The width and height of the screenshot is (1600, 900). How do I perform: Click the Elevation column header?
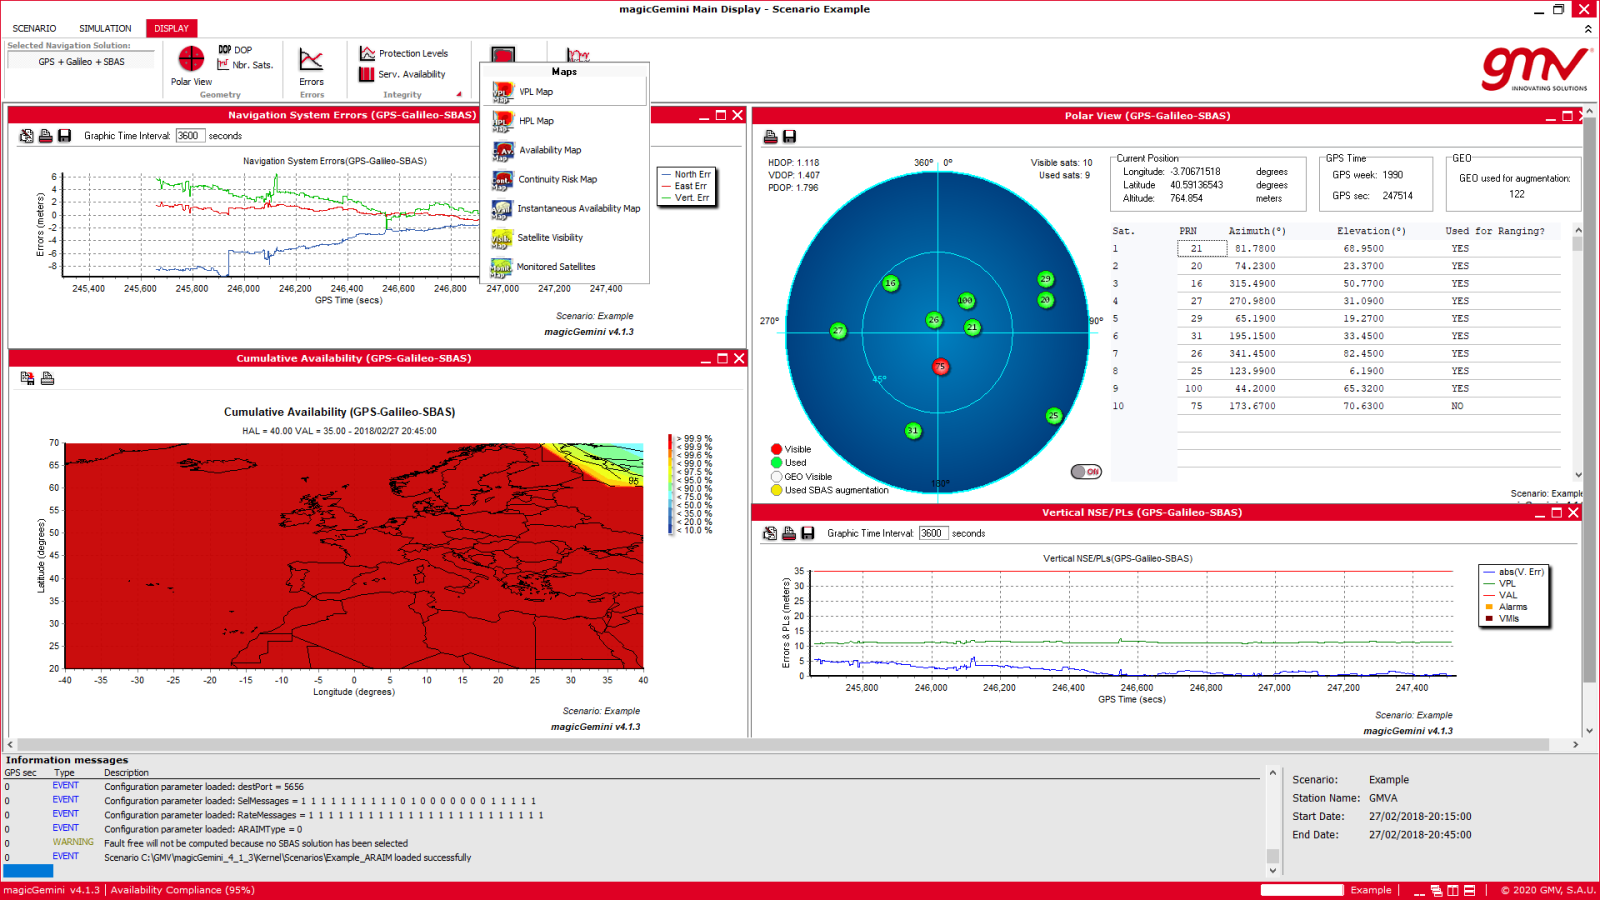tap(1371, 231)
